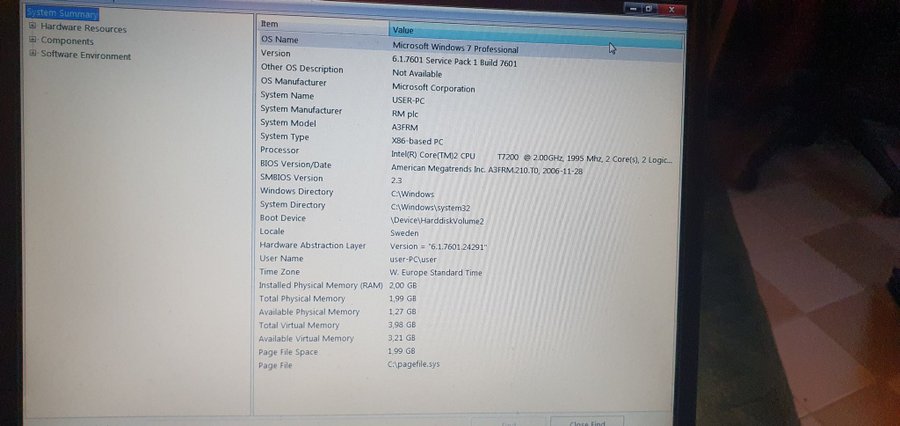This screenshot has width=900, height=426.
Task: Click the X86-based PC value
Action: [417, 141]
